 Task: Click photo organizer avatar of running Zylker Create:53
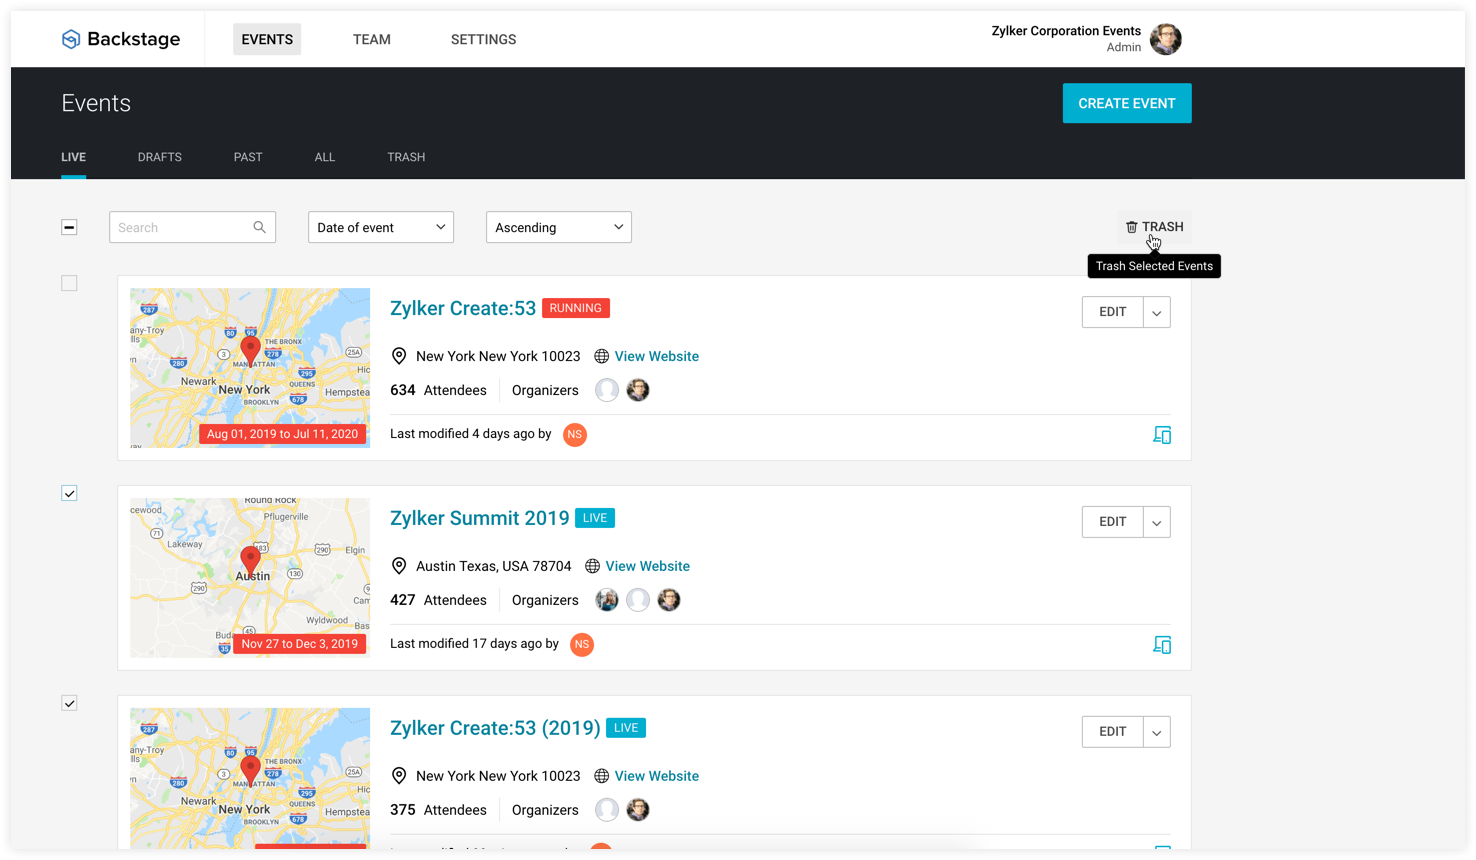coord(638,390)
